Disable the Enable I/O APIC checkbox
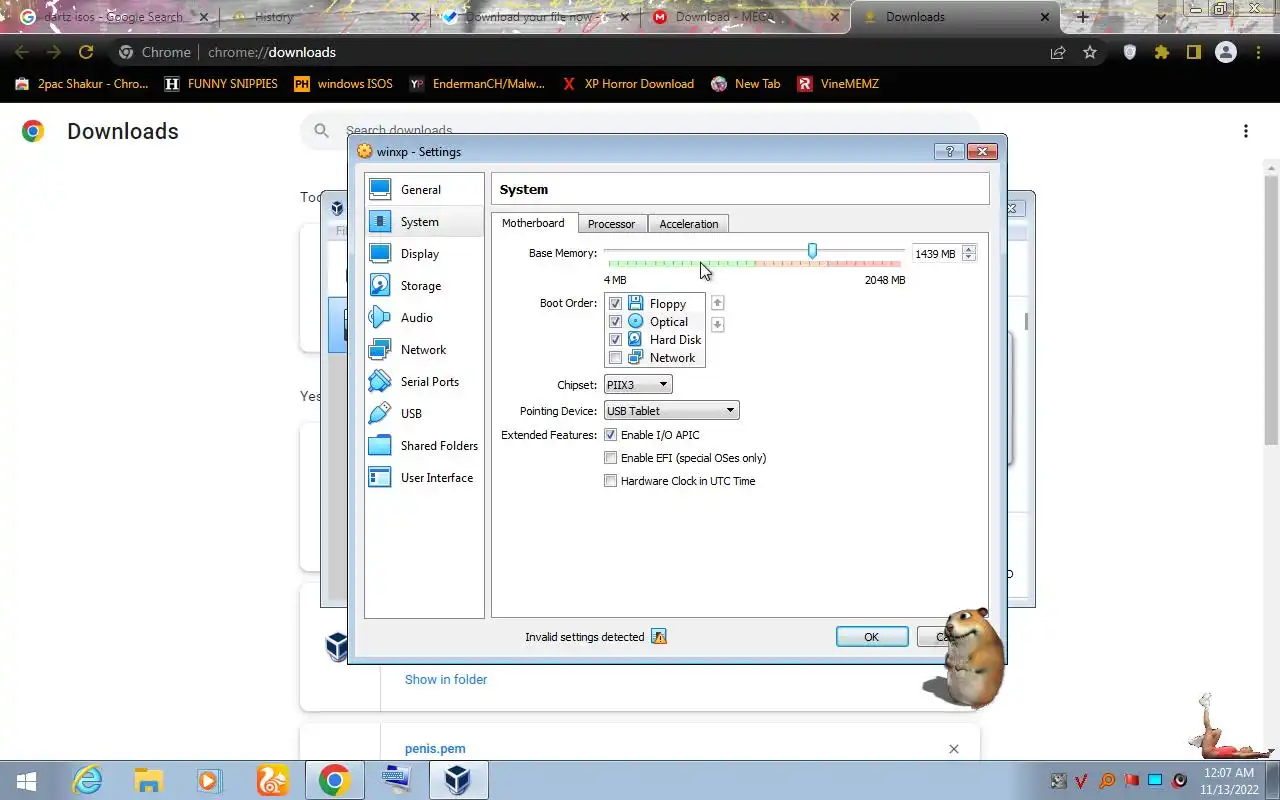Image resolution: width=1280 pixels, height=800 pixels. coord(610,435)
